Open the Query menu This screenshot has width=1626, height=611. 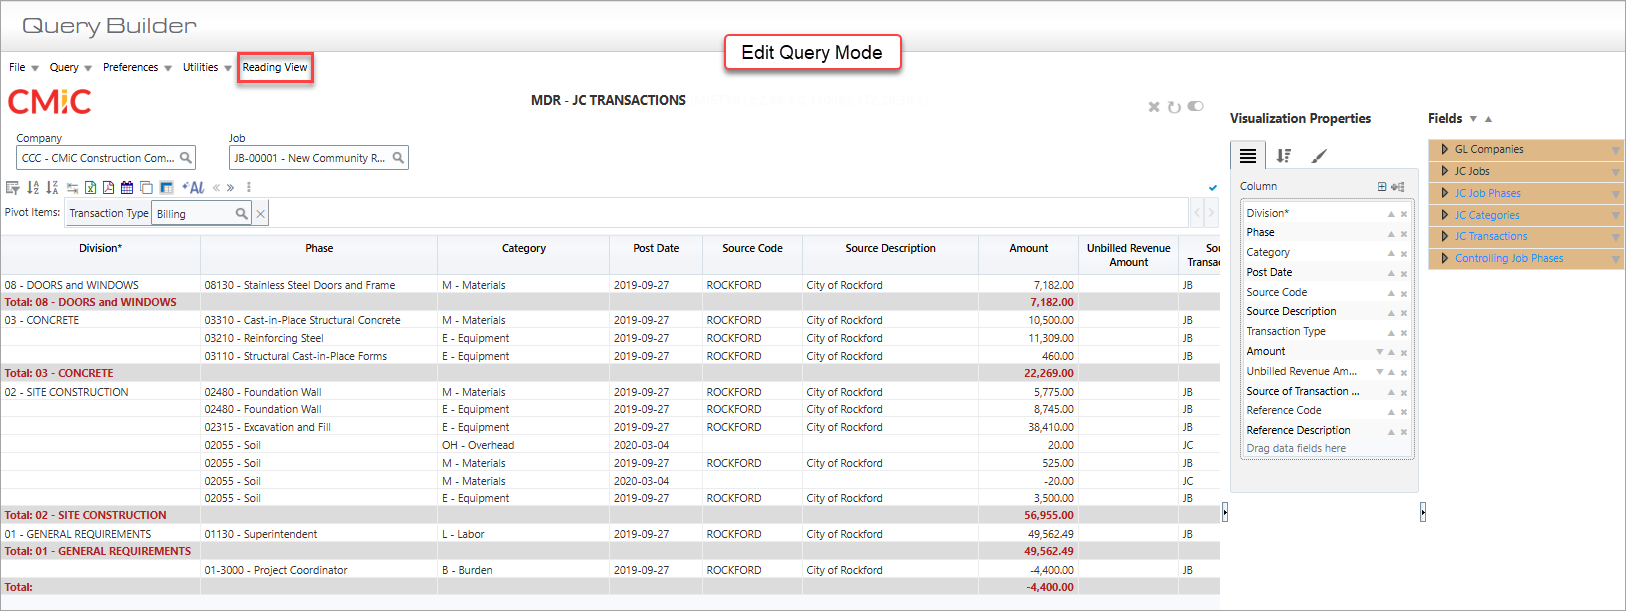tap(70, 67)
